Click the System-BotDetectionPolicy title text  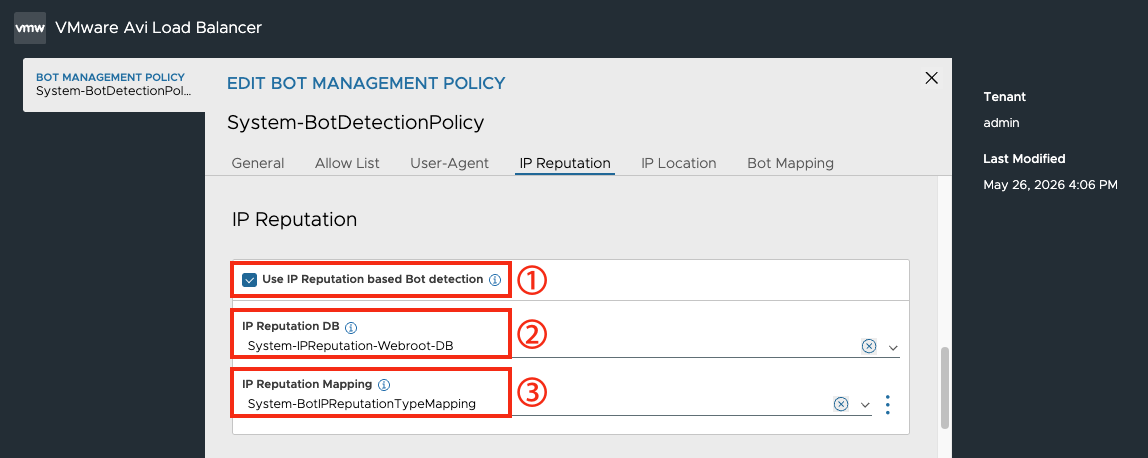[x=356, y=122]
